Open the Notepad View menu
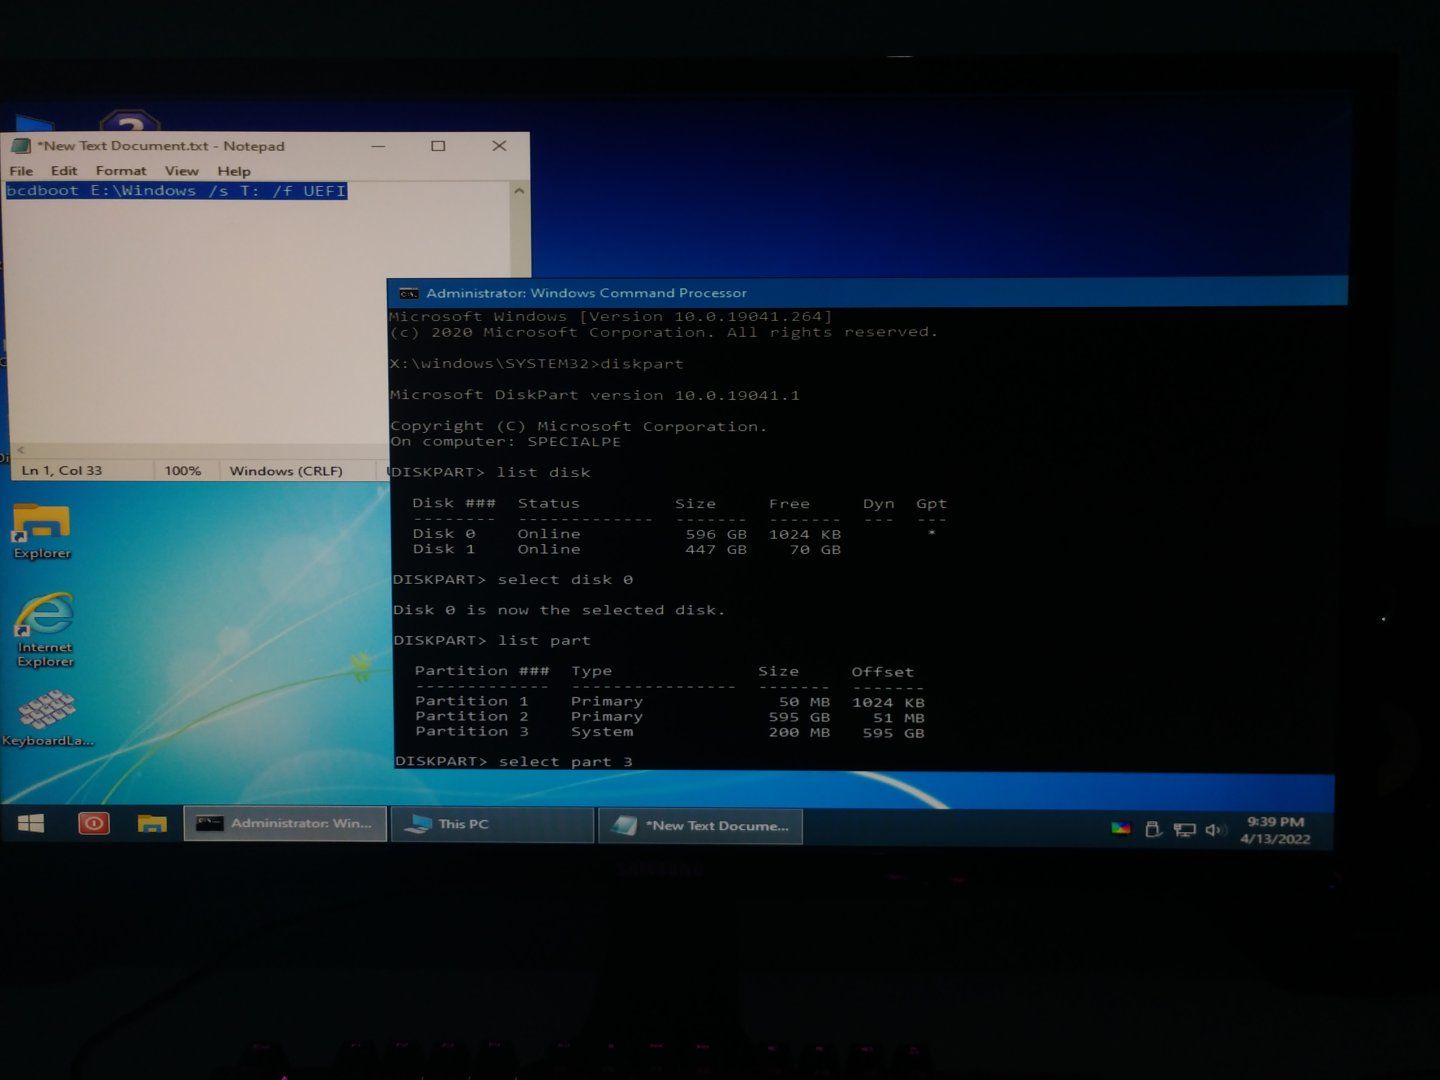This screenshot has height=1080, width=1440. (x=182, y=171)
